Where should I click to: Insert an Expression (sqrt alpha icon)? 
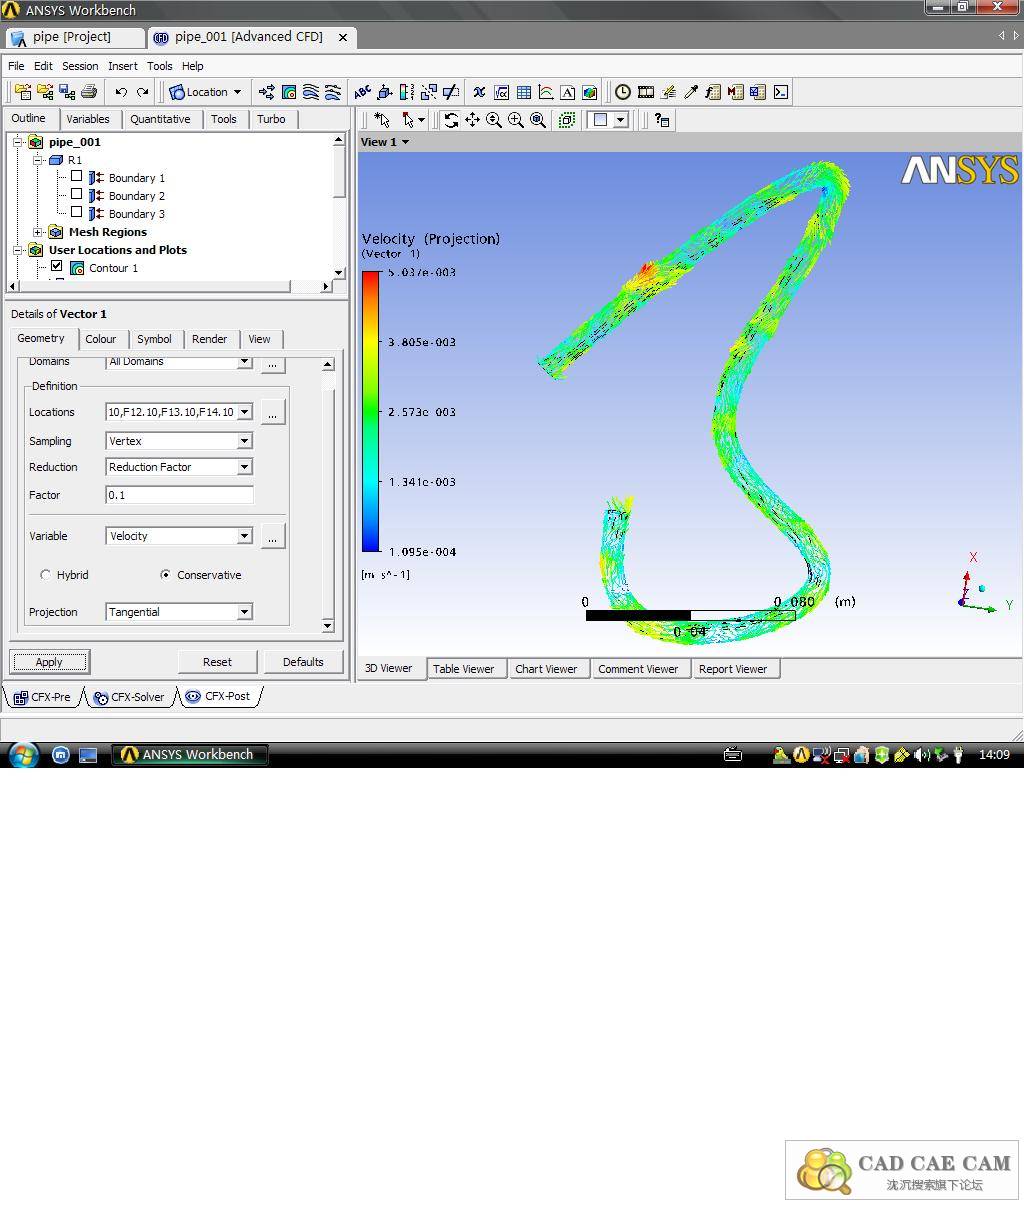click(x=501, y=92)
